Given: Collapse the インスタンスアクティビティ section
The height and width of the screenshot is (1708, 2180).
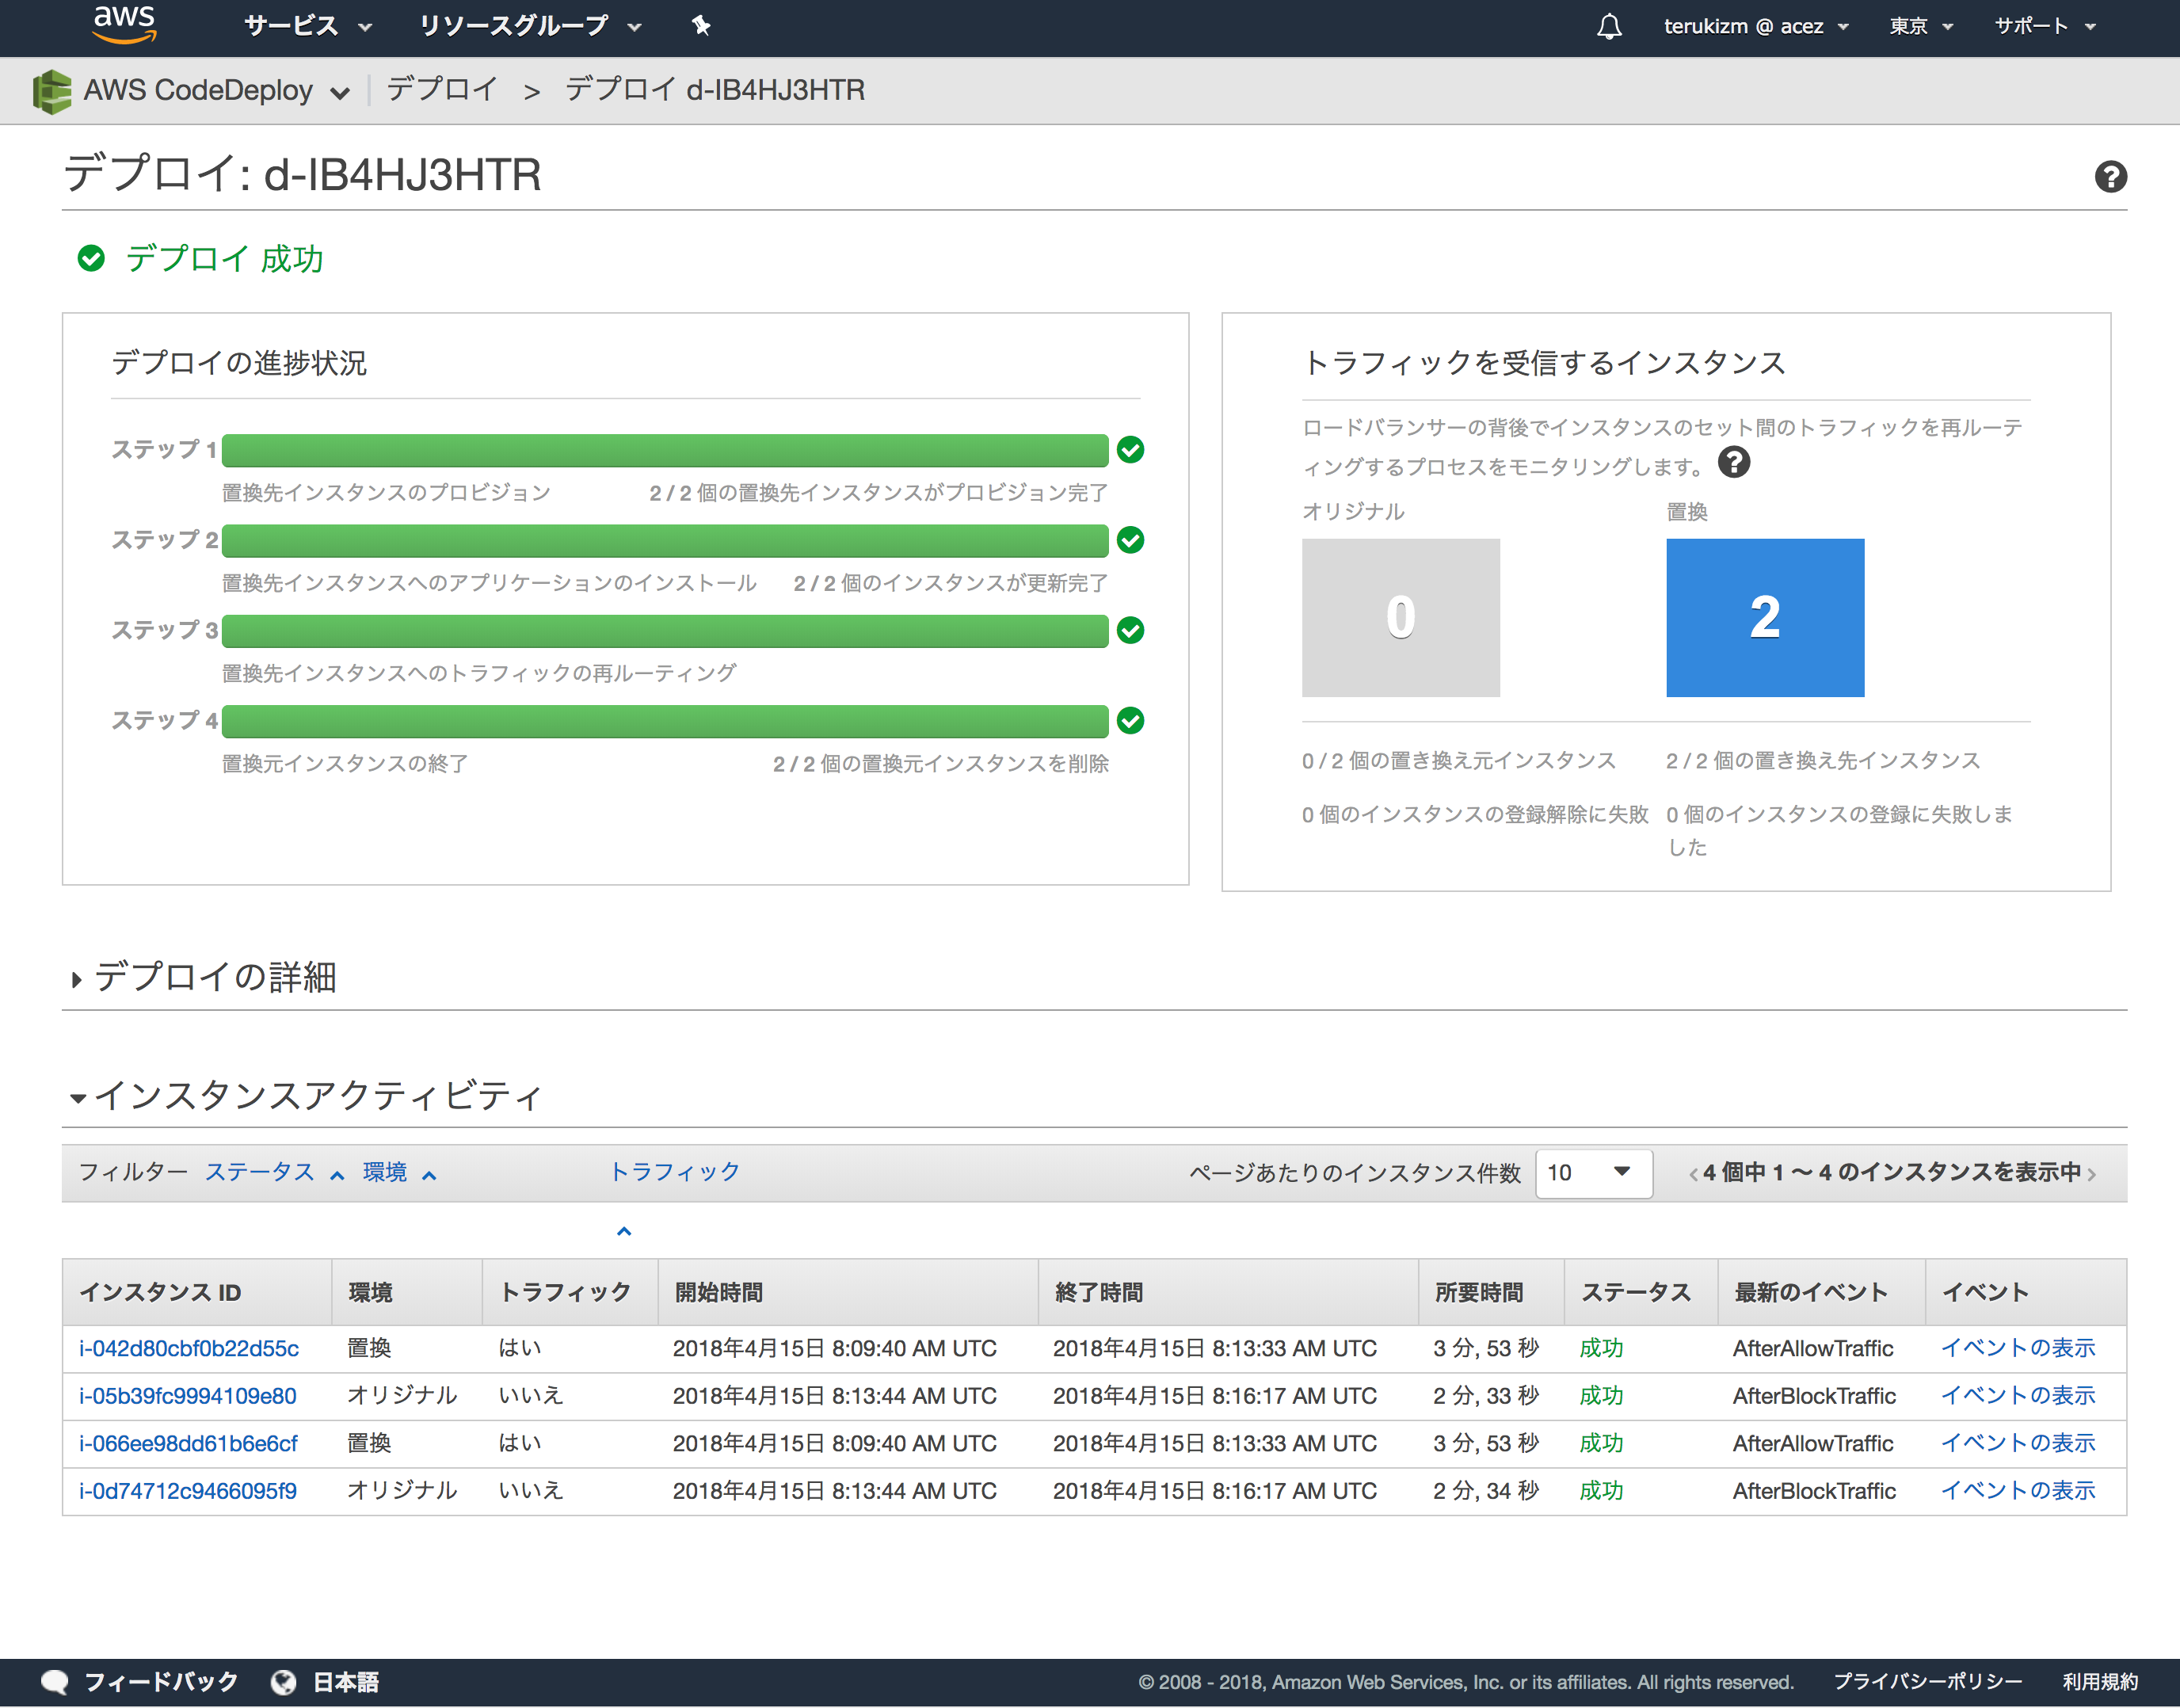Looking at the screenshot, I should pos(306,1096).
